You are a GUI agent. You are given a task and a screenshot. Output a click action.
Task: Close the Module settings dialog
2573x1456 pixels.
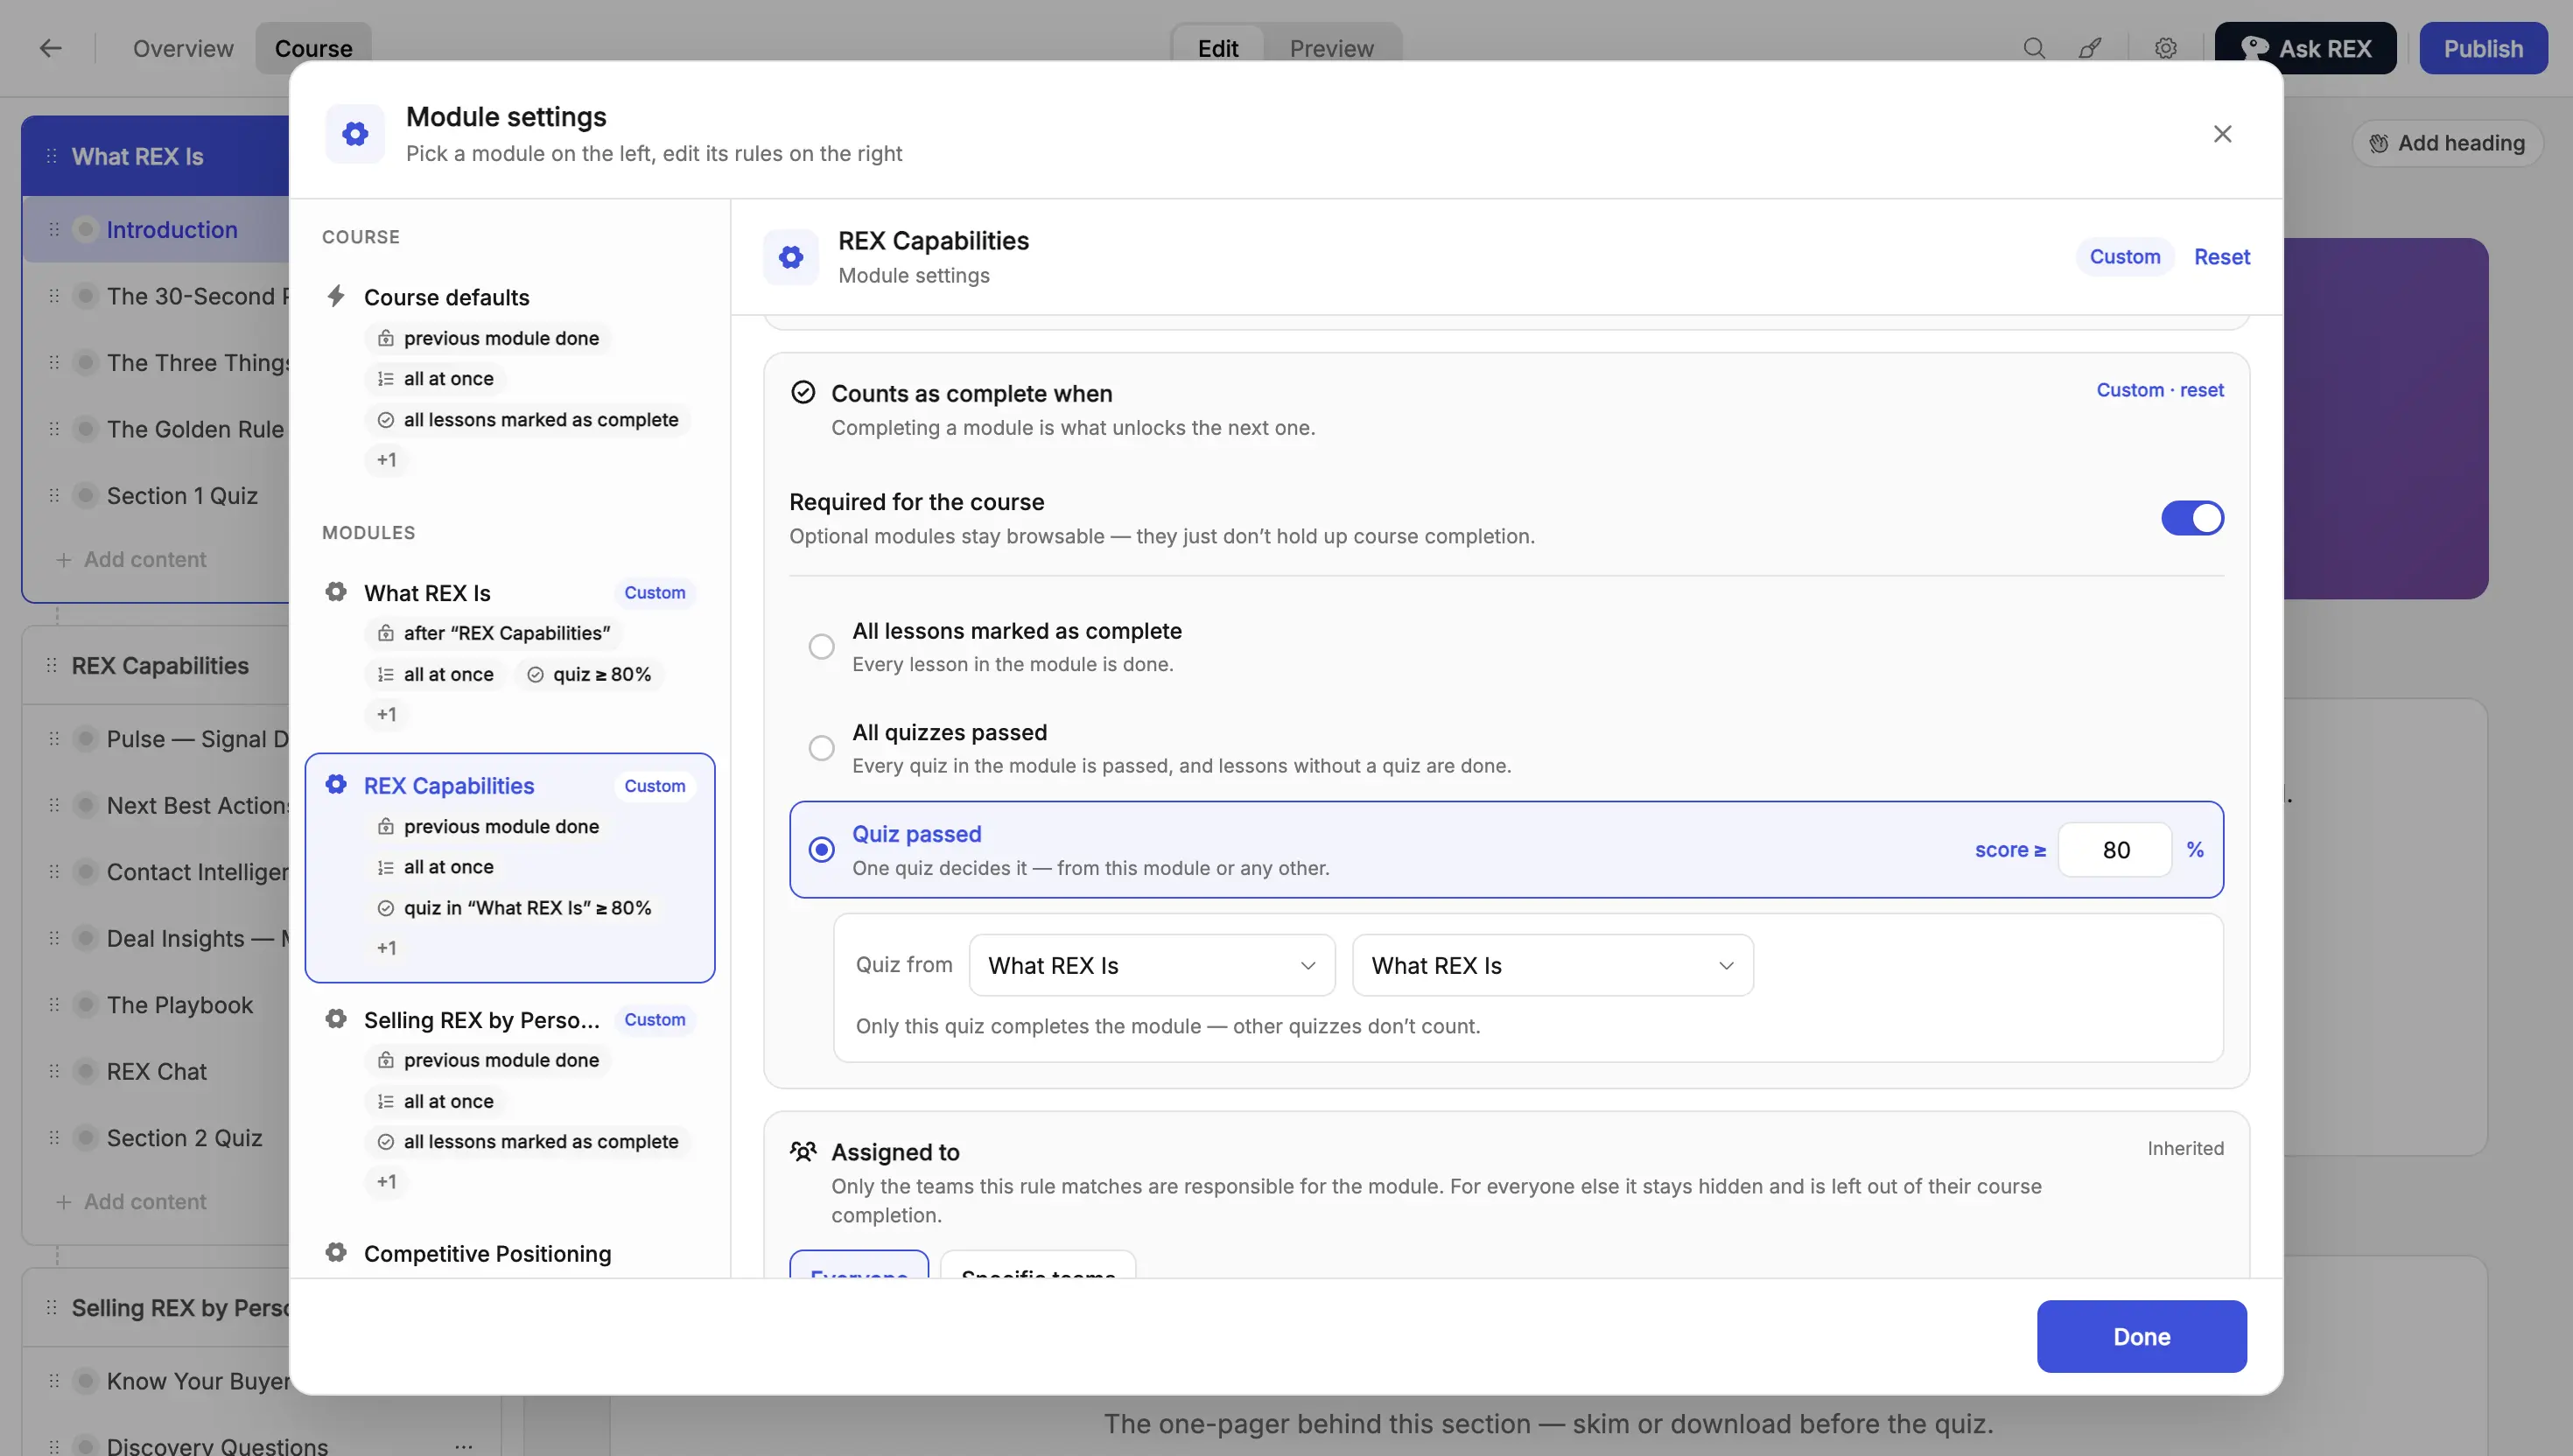coord(2222,134)
